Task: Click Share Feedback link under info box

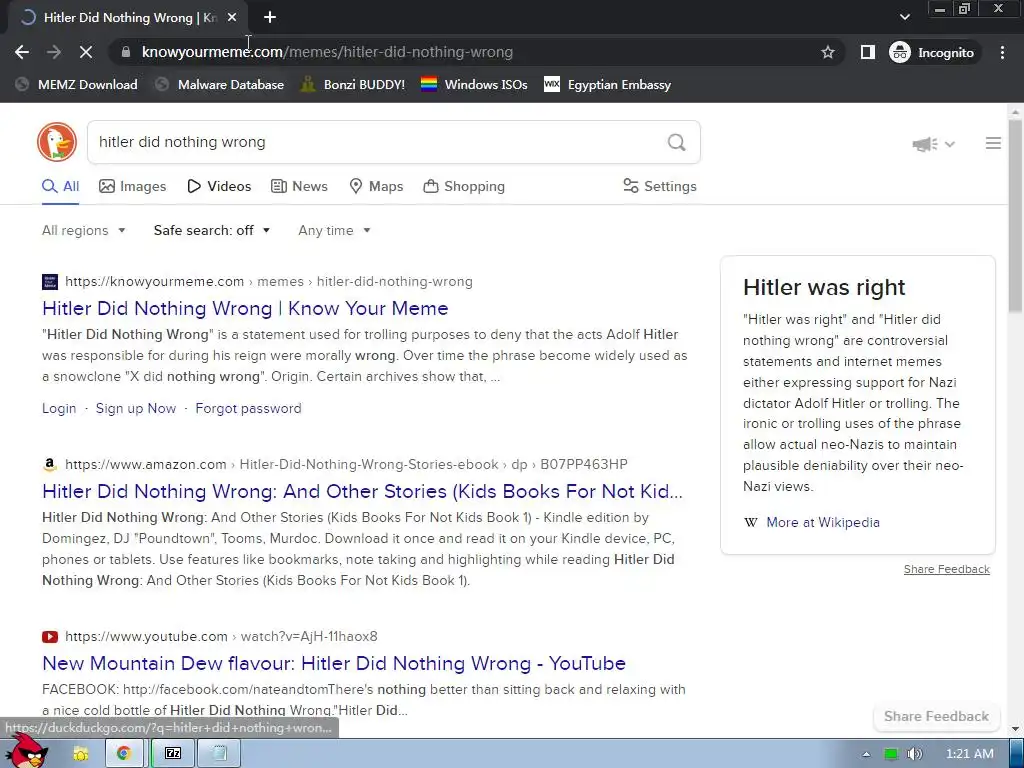Action: (x=946, y=569)
